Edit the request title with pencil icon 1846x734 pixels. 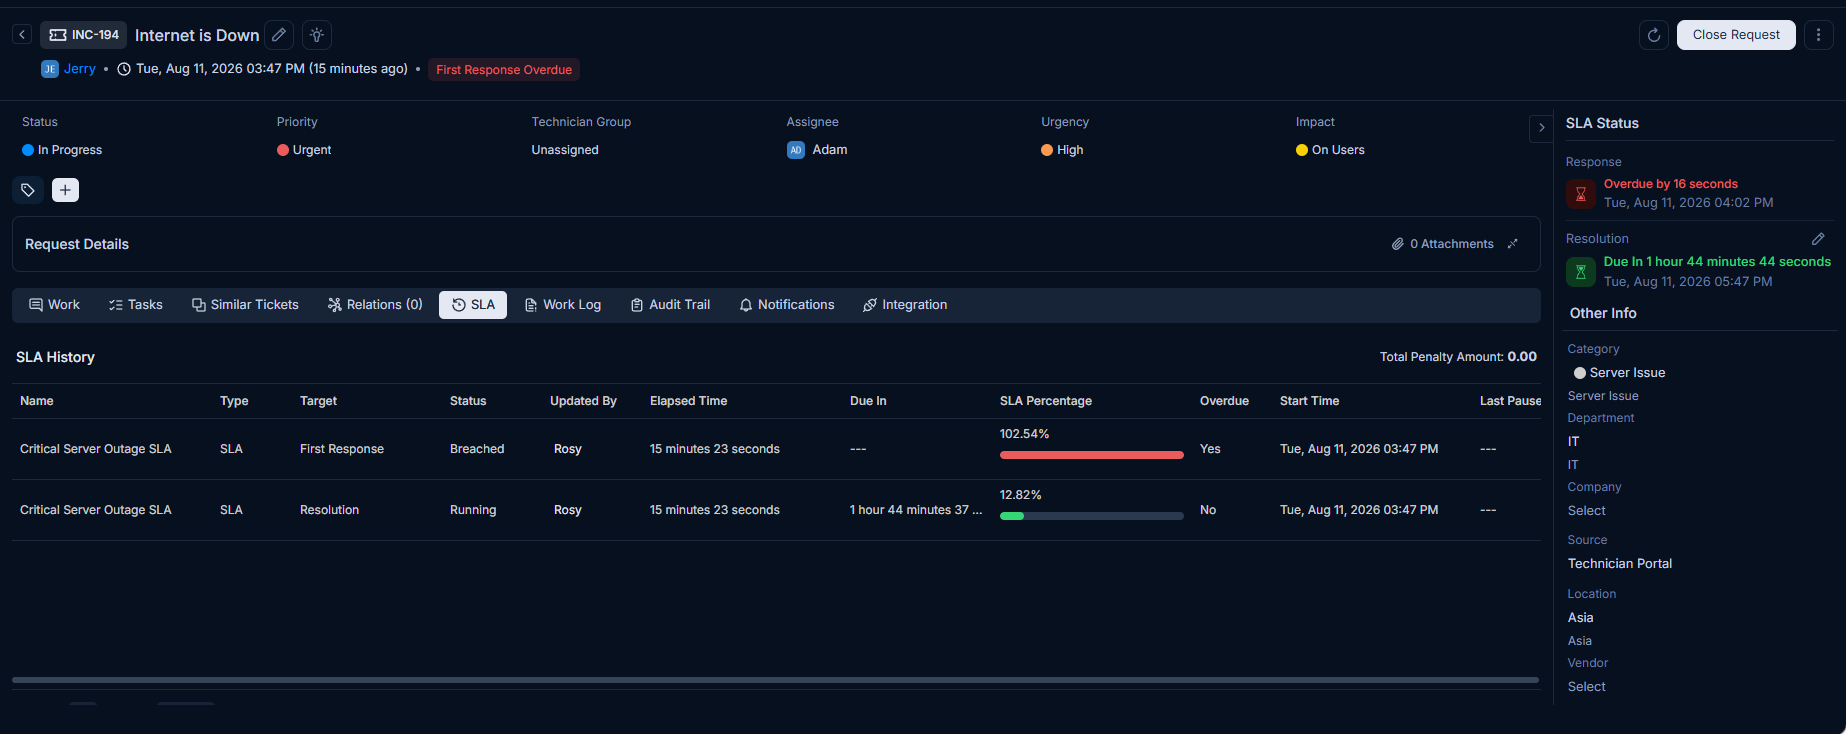[279, 35]
